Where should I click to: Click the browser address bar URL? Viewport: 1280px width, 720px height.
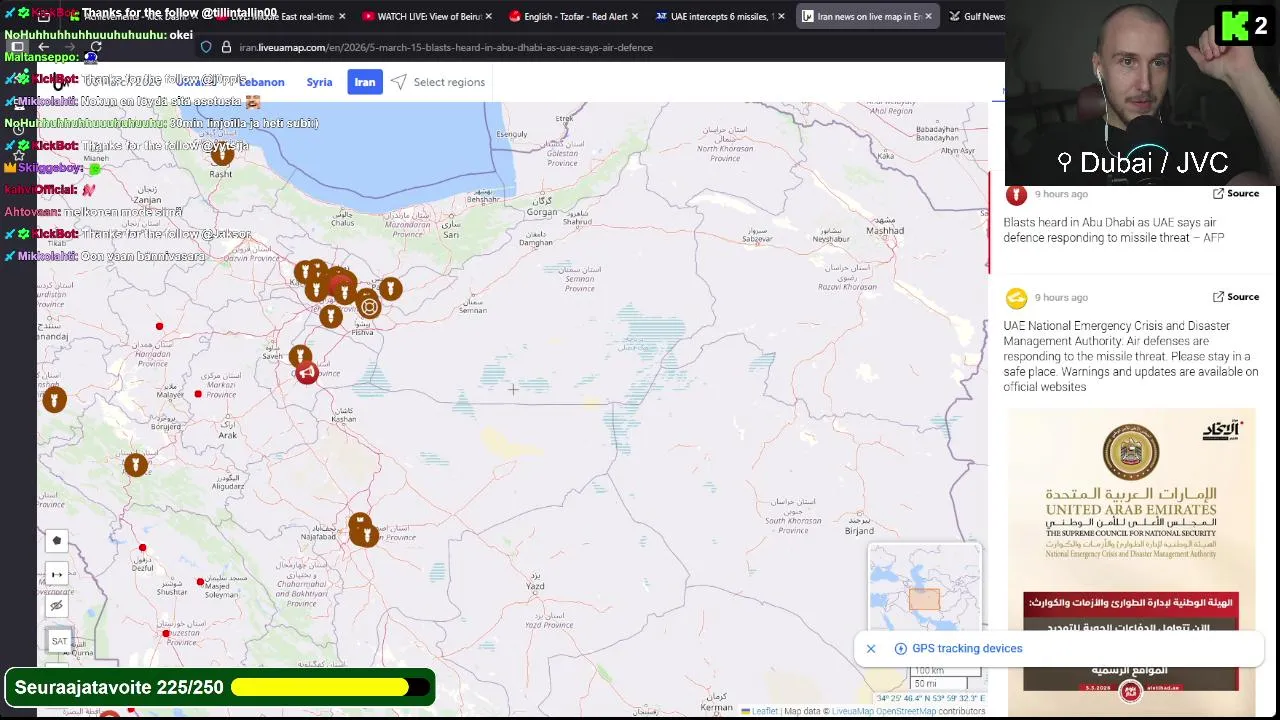pos(445,47)
